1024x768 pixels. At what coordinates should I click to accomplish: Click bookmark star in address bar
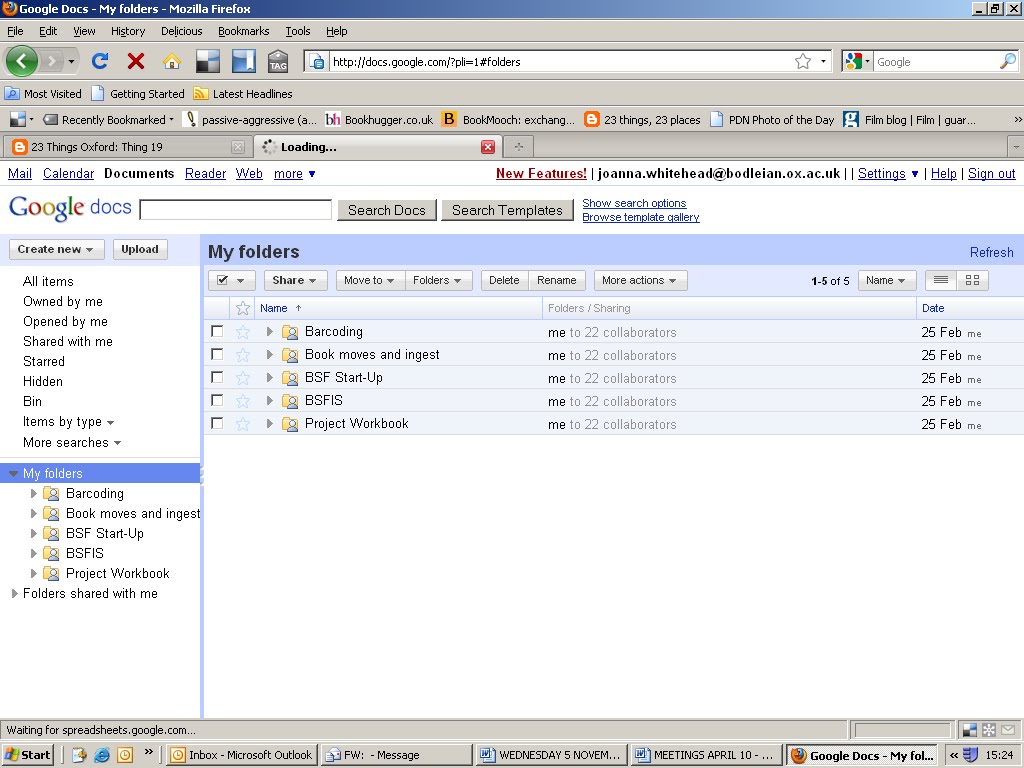(x=803, y=61)
